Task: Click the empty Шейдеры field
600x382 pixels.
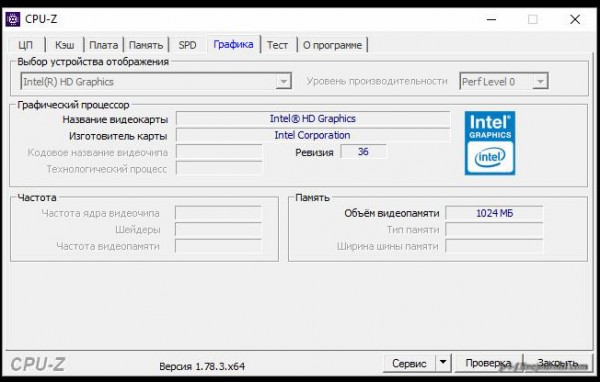Action: coord(218,230)
